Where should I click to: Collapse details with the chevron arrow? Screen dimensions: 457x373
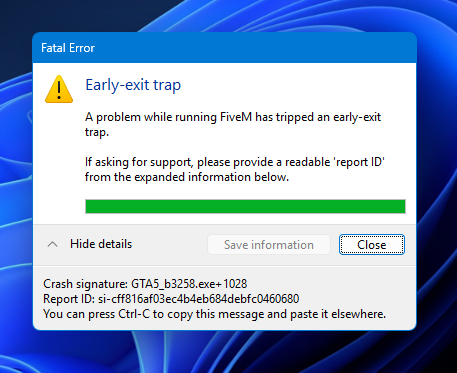[52, 244]
